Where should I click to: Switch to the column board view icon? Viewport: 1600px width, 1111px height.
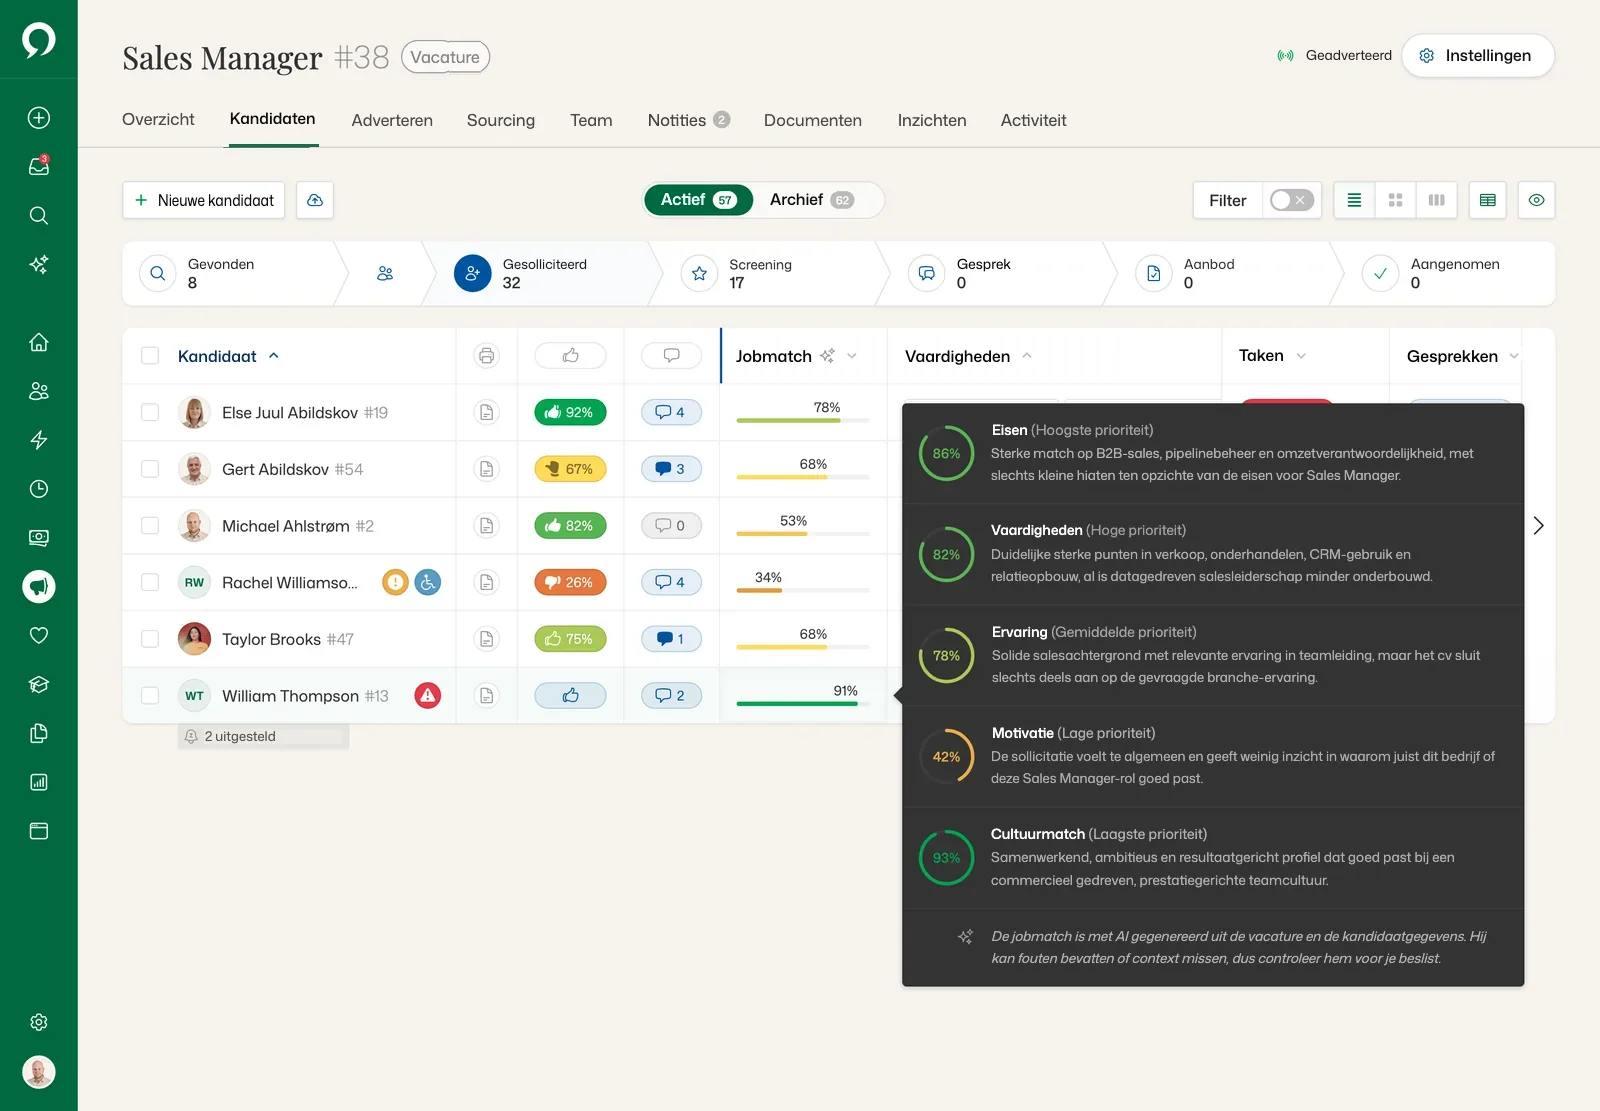click(x=1436, y=200)
